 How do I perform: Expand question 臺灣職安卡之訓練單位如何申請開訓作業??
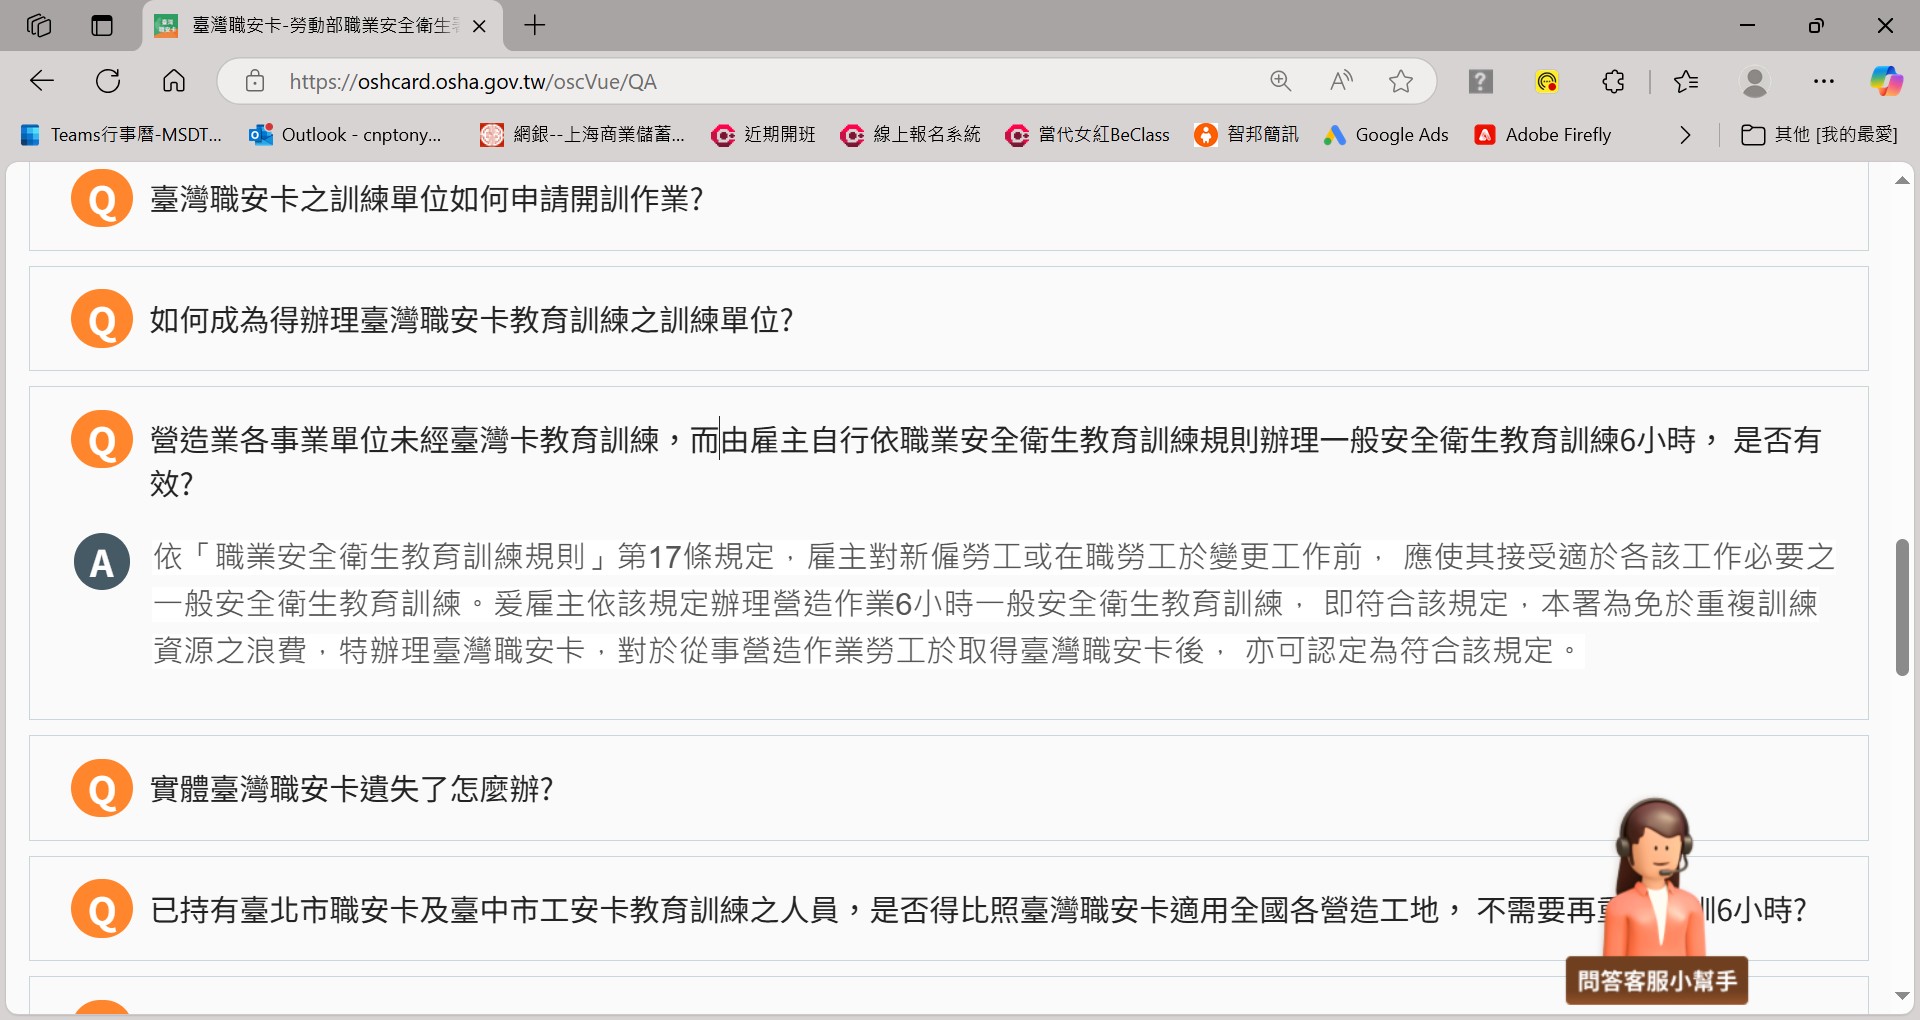pyautogui.click(x=426, y=199)
